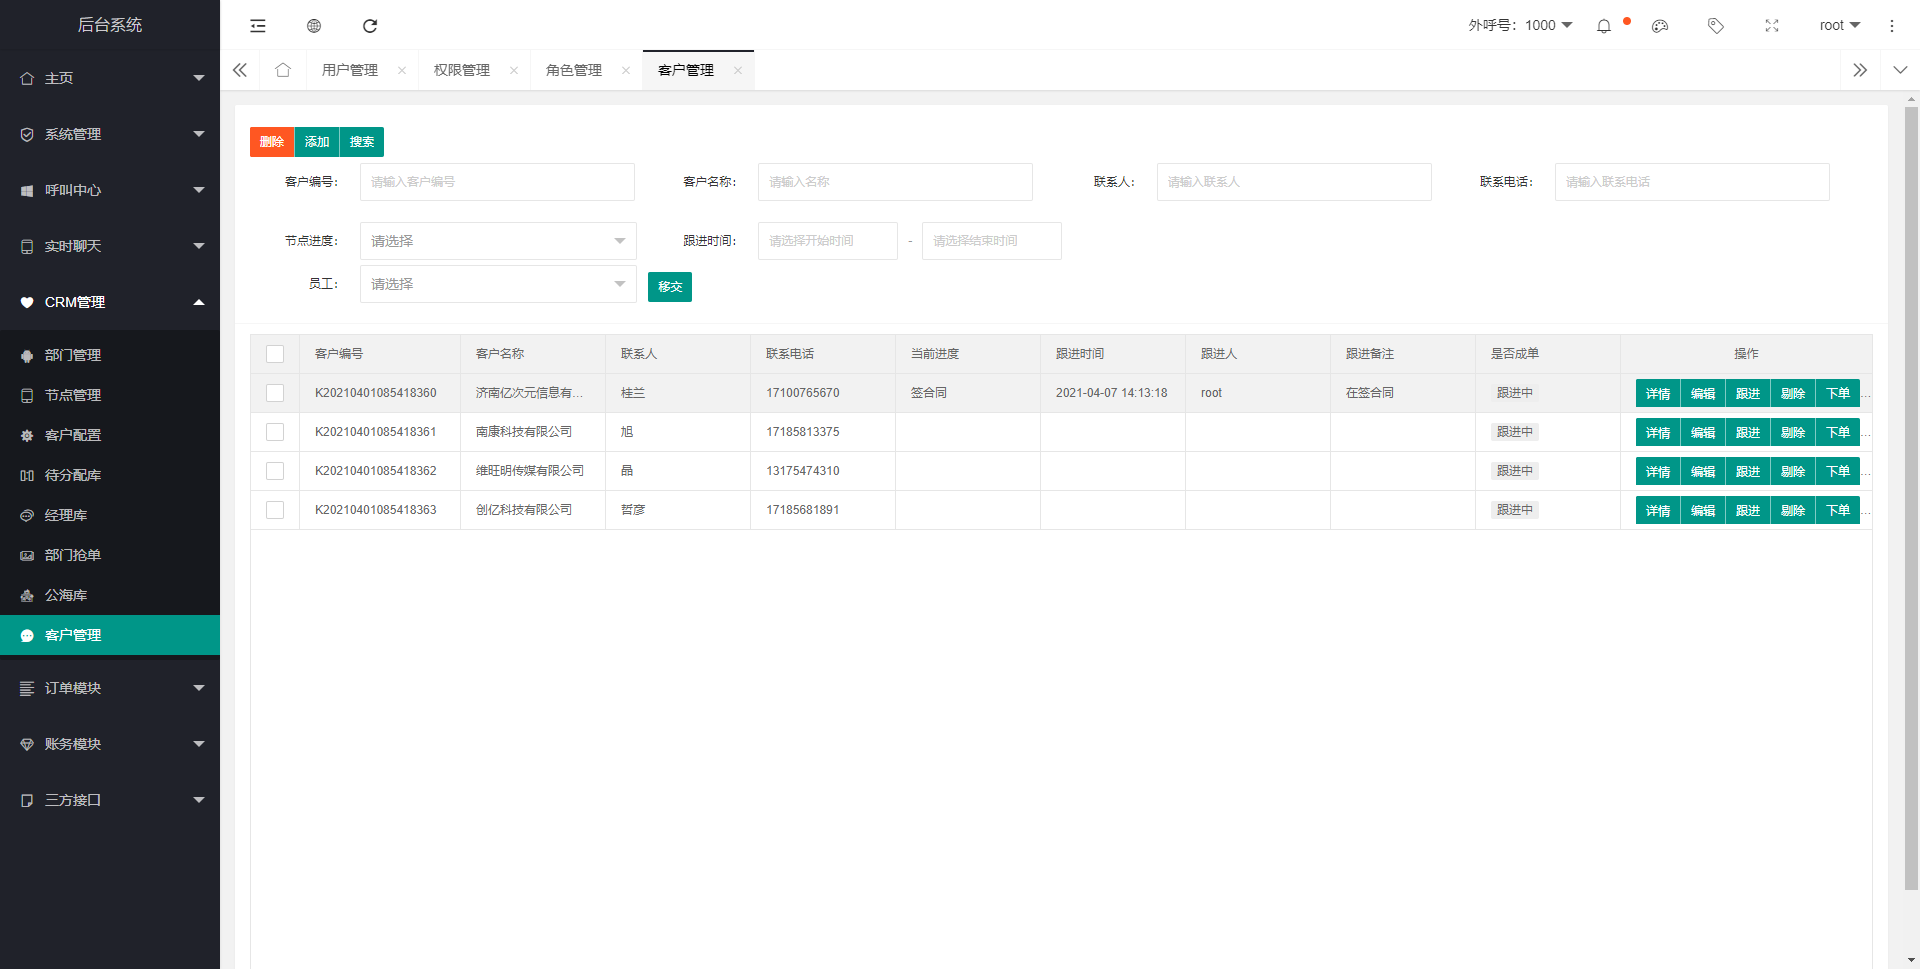The width and height of the screenshot is (1920, 969).
Task: Open the 节点进度 dropdown
Action: [x=497, y=241]
